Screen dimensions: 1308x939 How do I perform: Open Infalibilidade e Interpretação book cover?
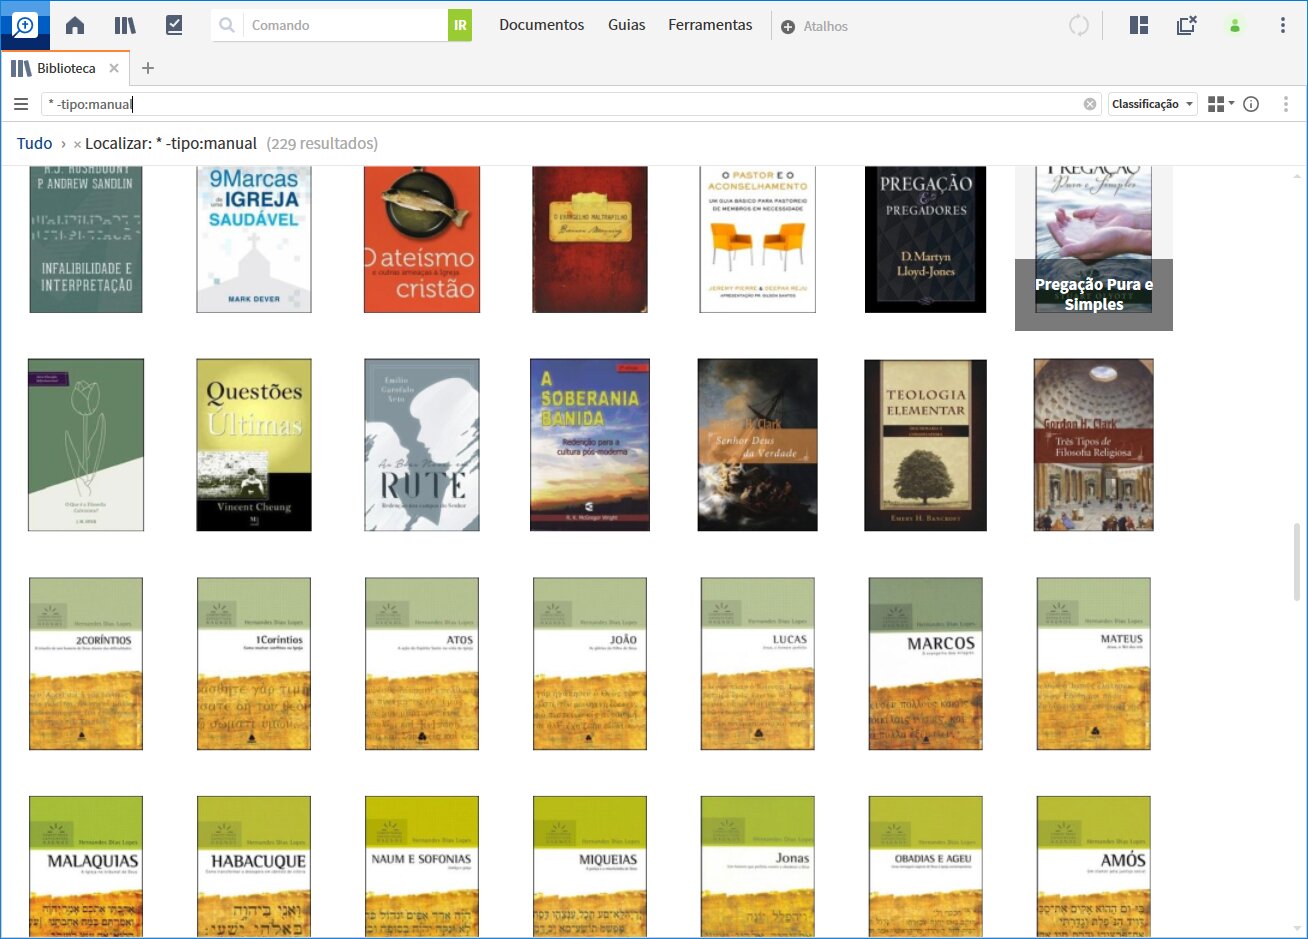coord(86,240)
